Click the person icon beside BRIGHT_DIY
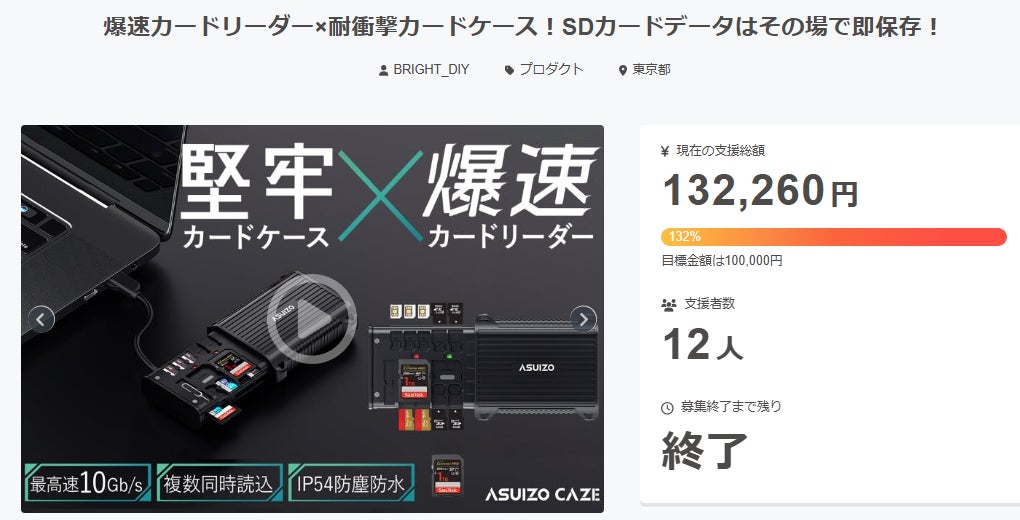Viewport: 1020px width, 520px height. [384, 70]
